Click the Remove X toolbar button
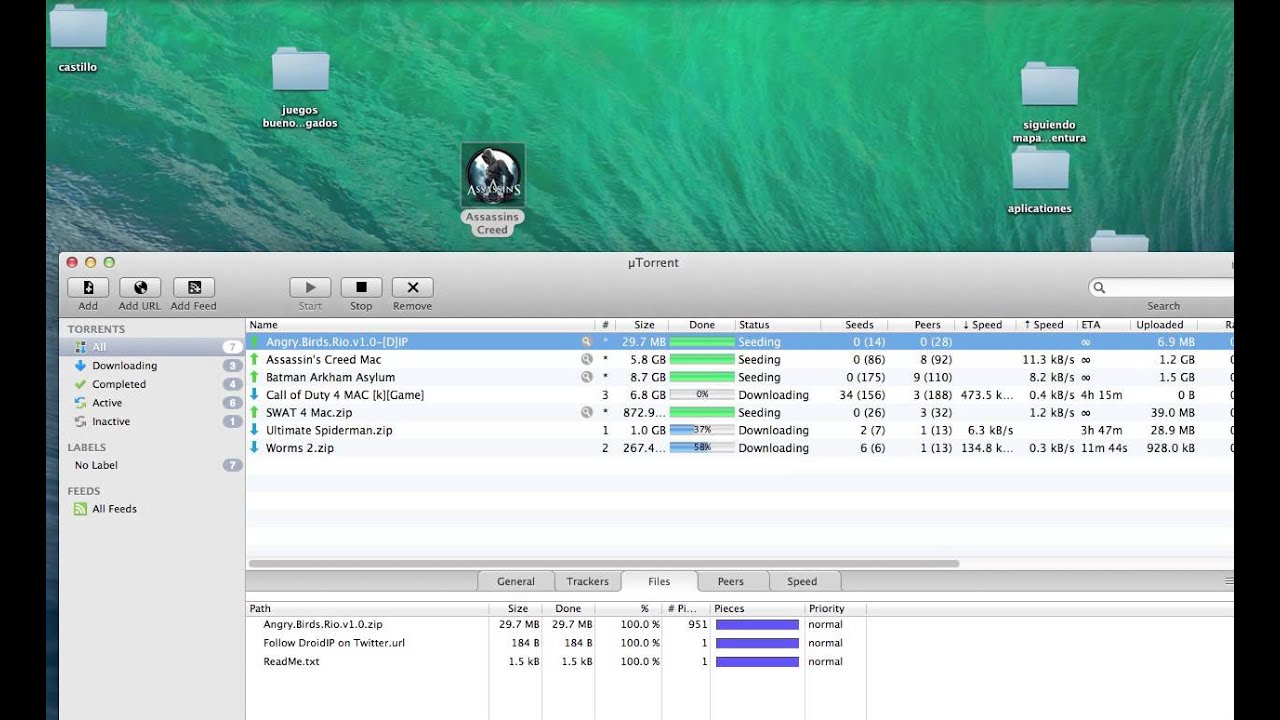This screenshot has width=1280, height=720. (x=412, y=288)
